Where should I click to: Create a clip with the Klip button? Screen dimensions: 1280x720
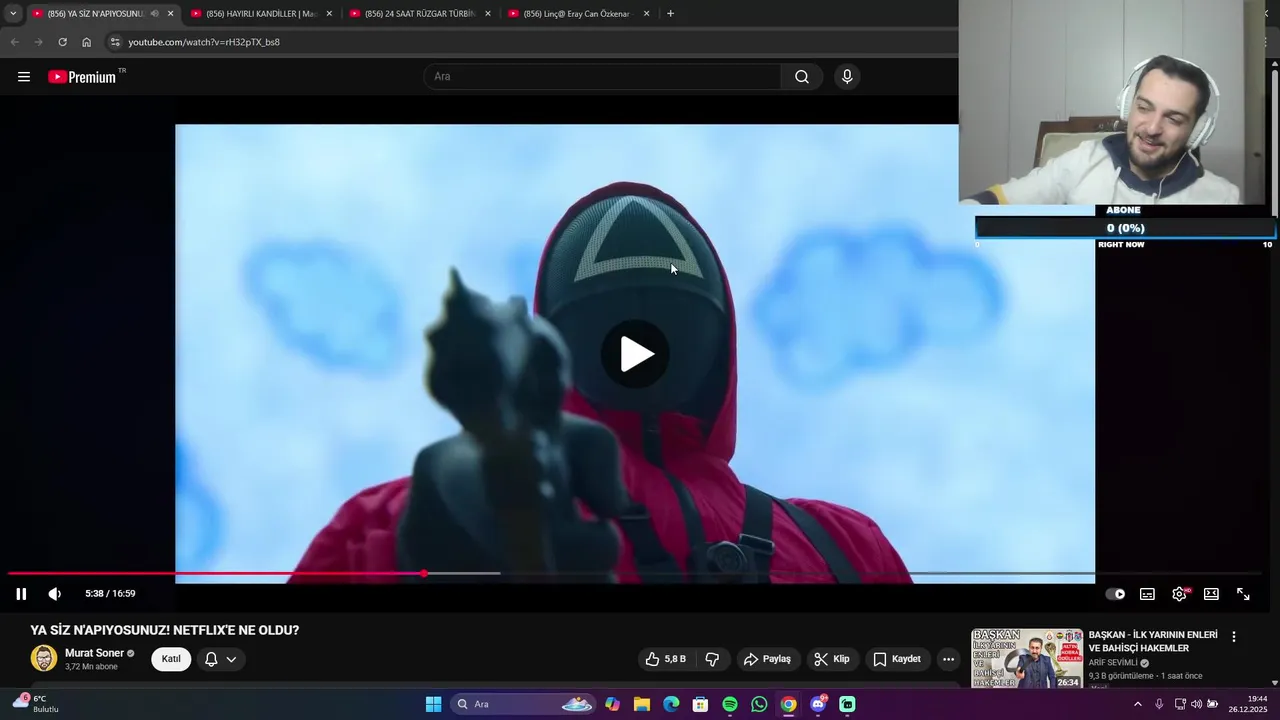point(832,659)
